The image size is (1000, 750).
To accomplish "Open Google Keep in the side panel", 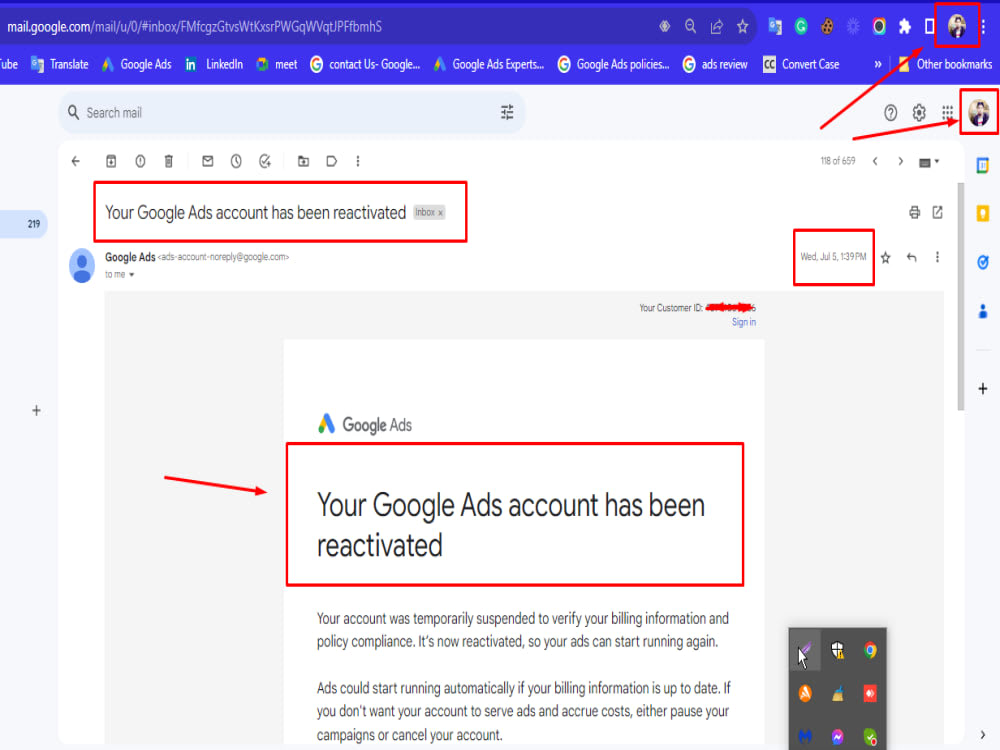I will [982, 213].
